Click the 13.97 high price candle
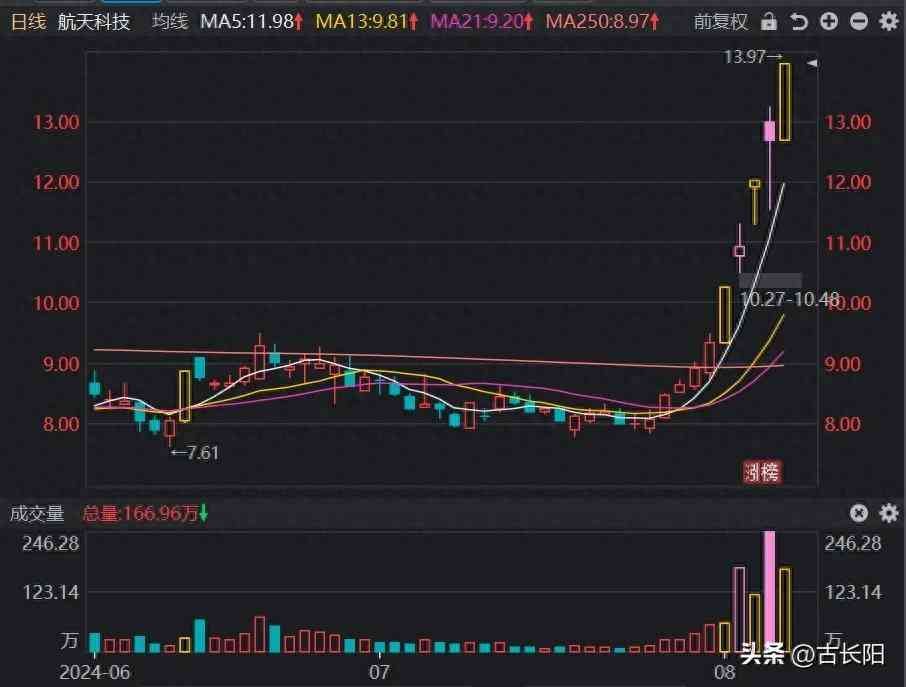 coord(785,100)
